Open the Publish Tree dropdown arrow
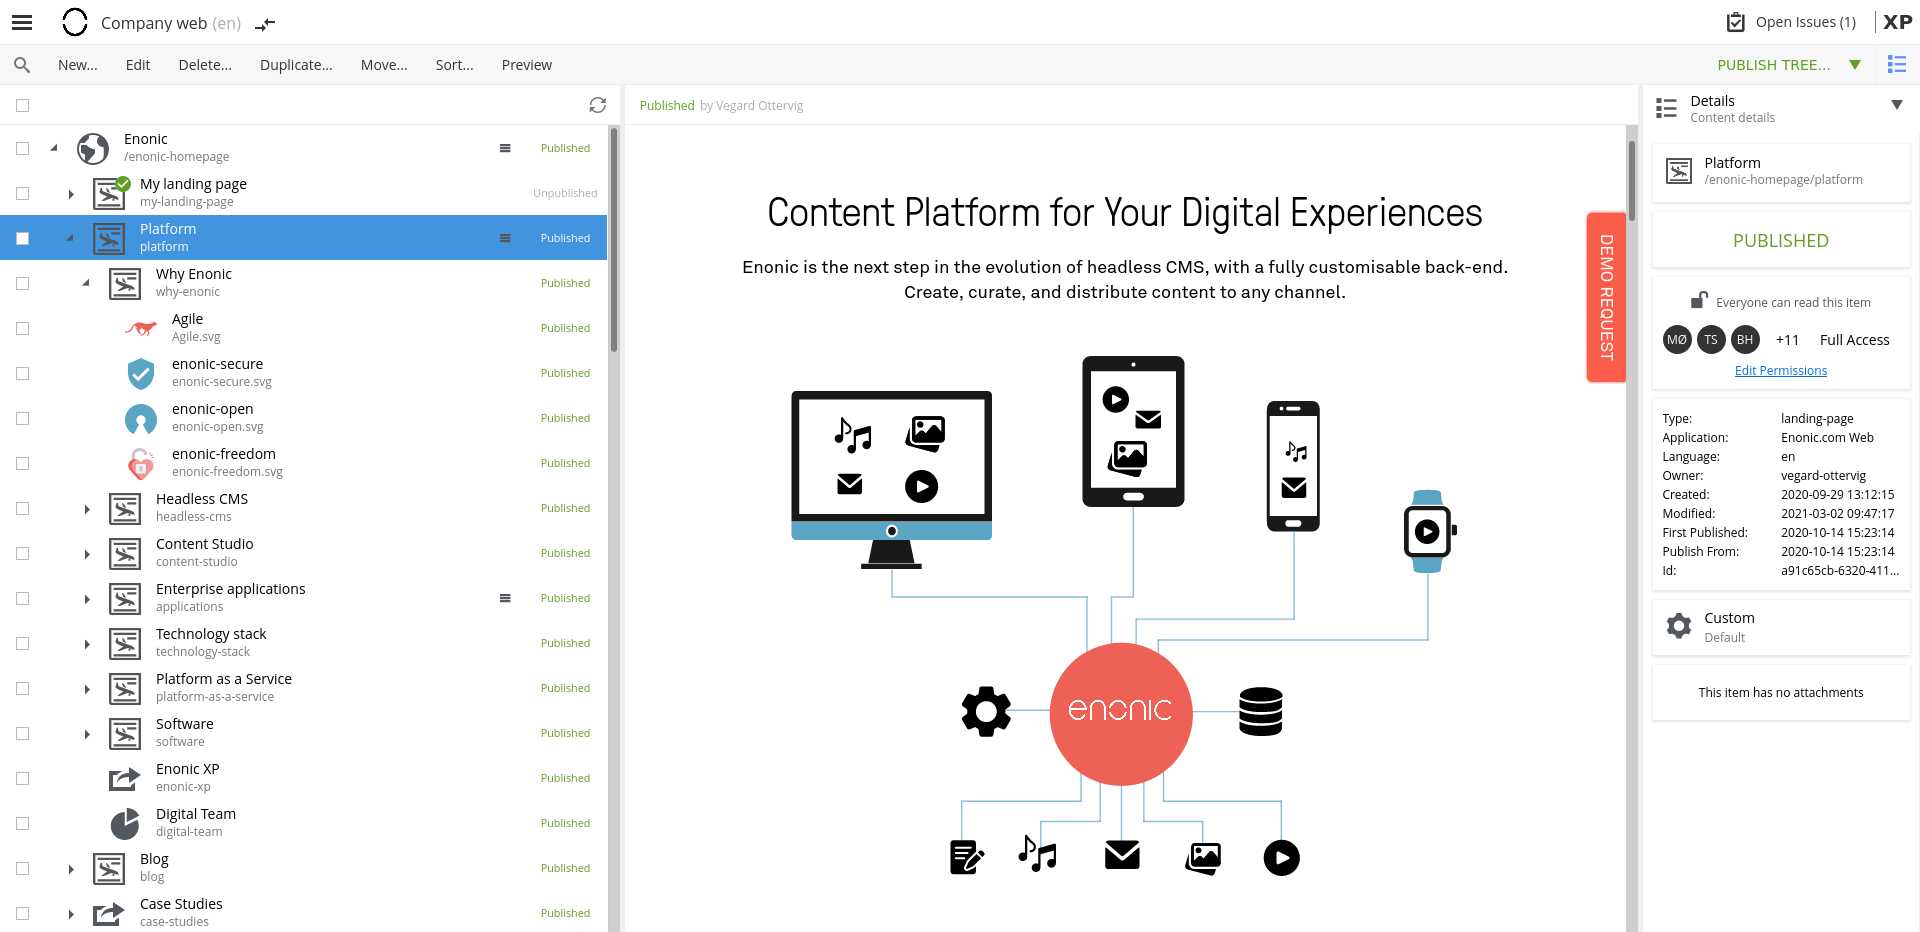The width and height of the screenshot is (1920, 932). (x=1855, y=65)
